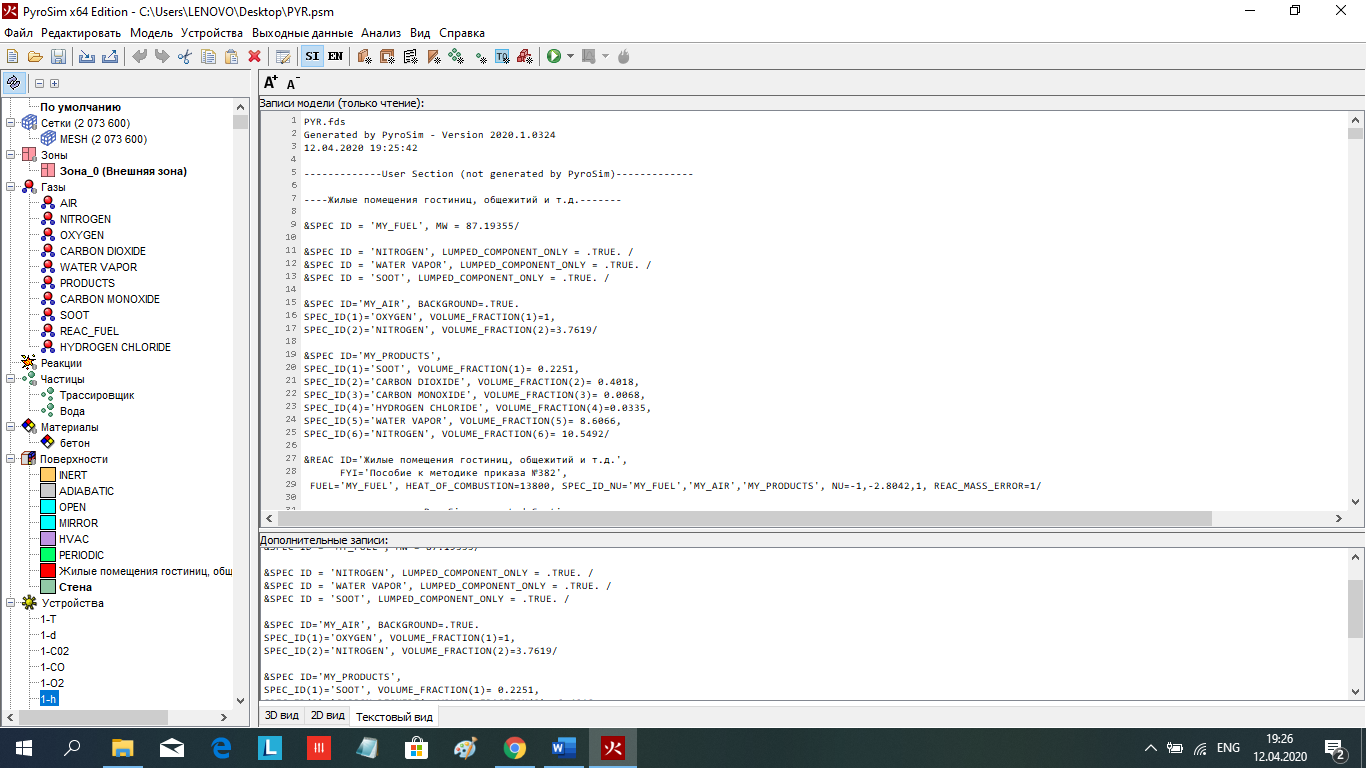The height and width of the screenshot is (768, 1366).
Task: Click the orange INERT surface swatch
Action: [x=48, y=475]
